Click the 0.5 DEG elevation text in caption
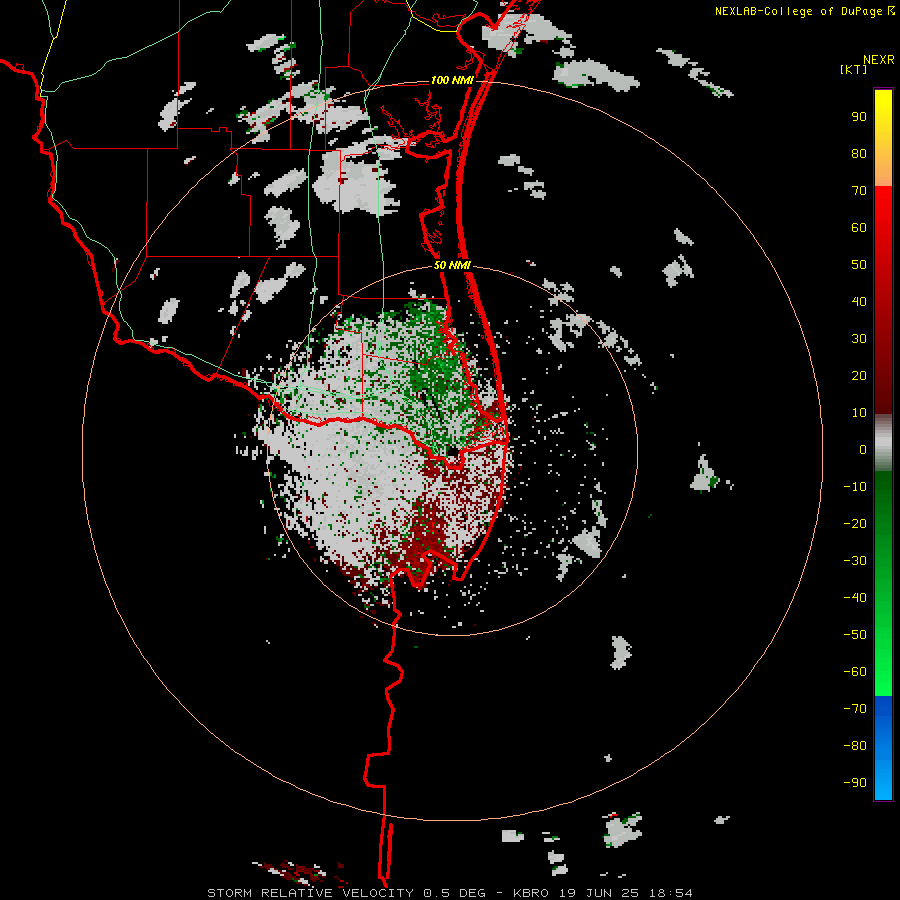Viewport: 900px width, 900px height. click(x=455, y=893)
